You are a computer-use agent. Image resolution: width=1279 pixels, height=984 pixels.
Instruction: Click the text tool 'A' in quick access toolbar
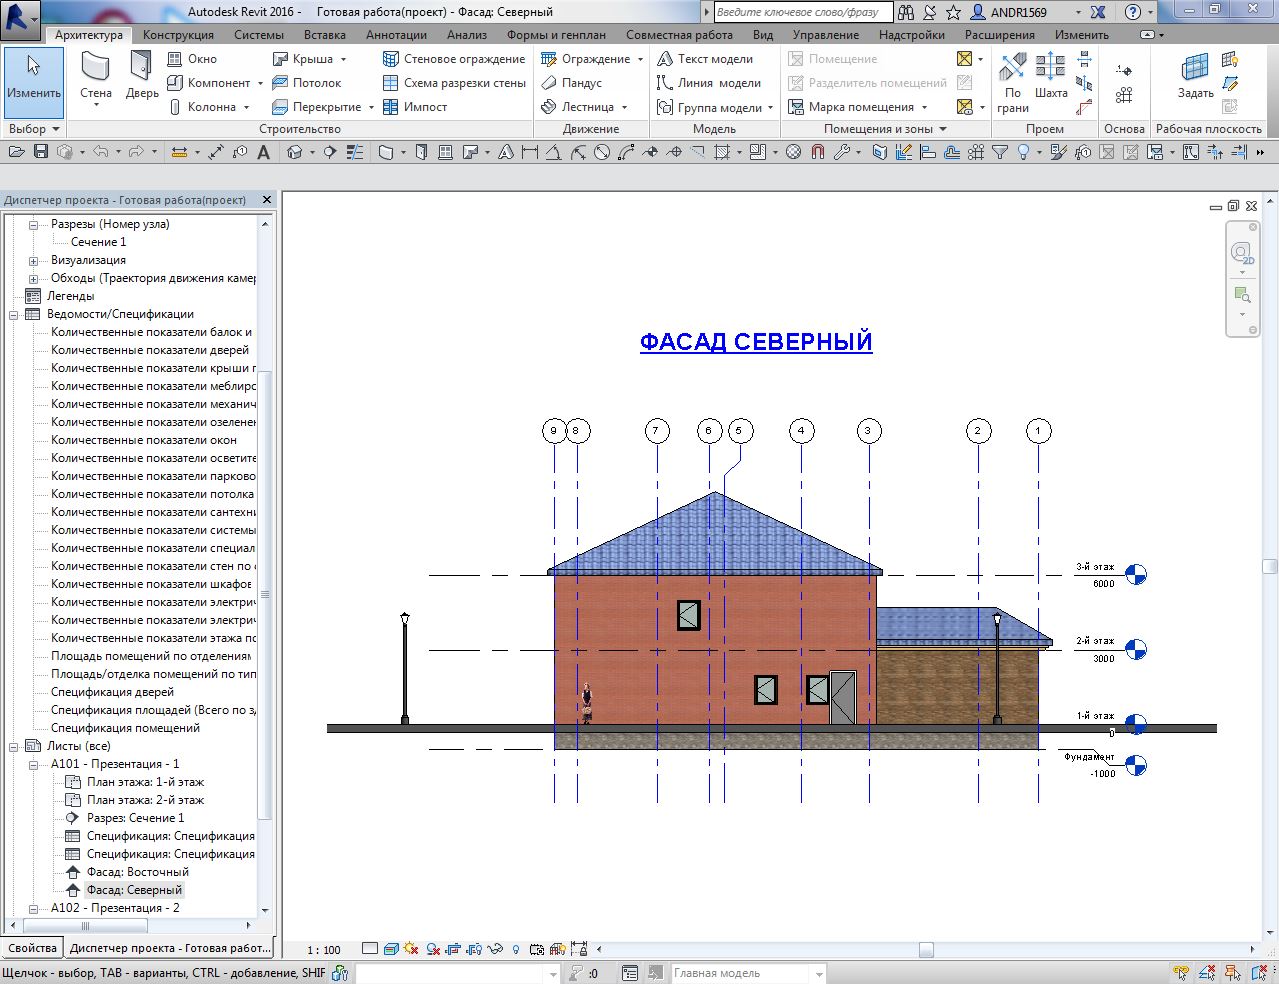tap(264, 152)
